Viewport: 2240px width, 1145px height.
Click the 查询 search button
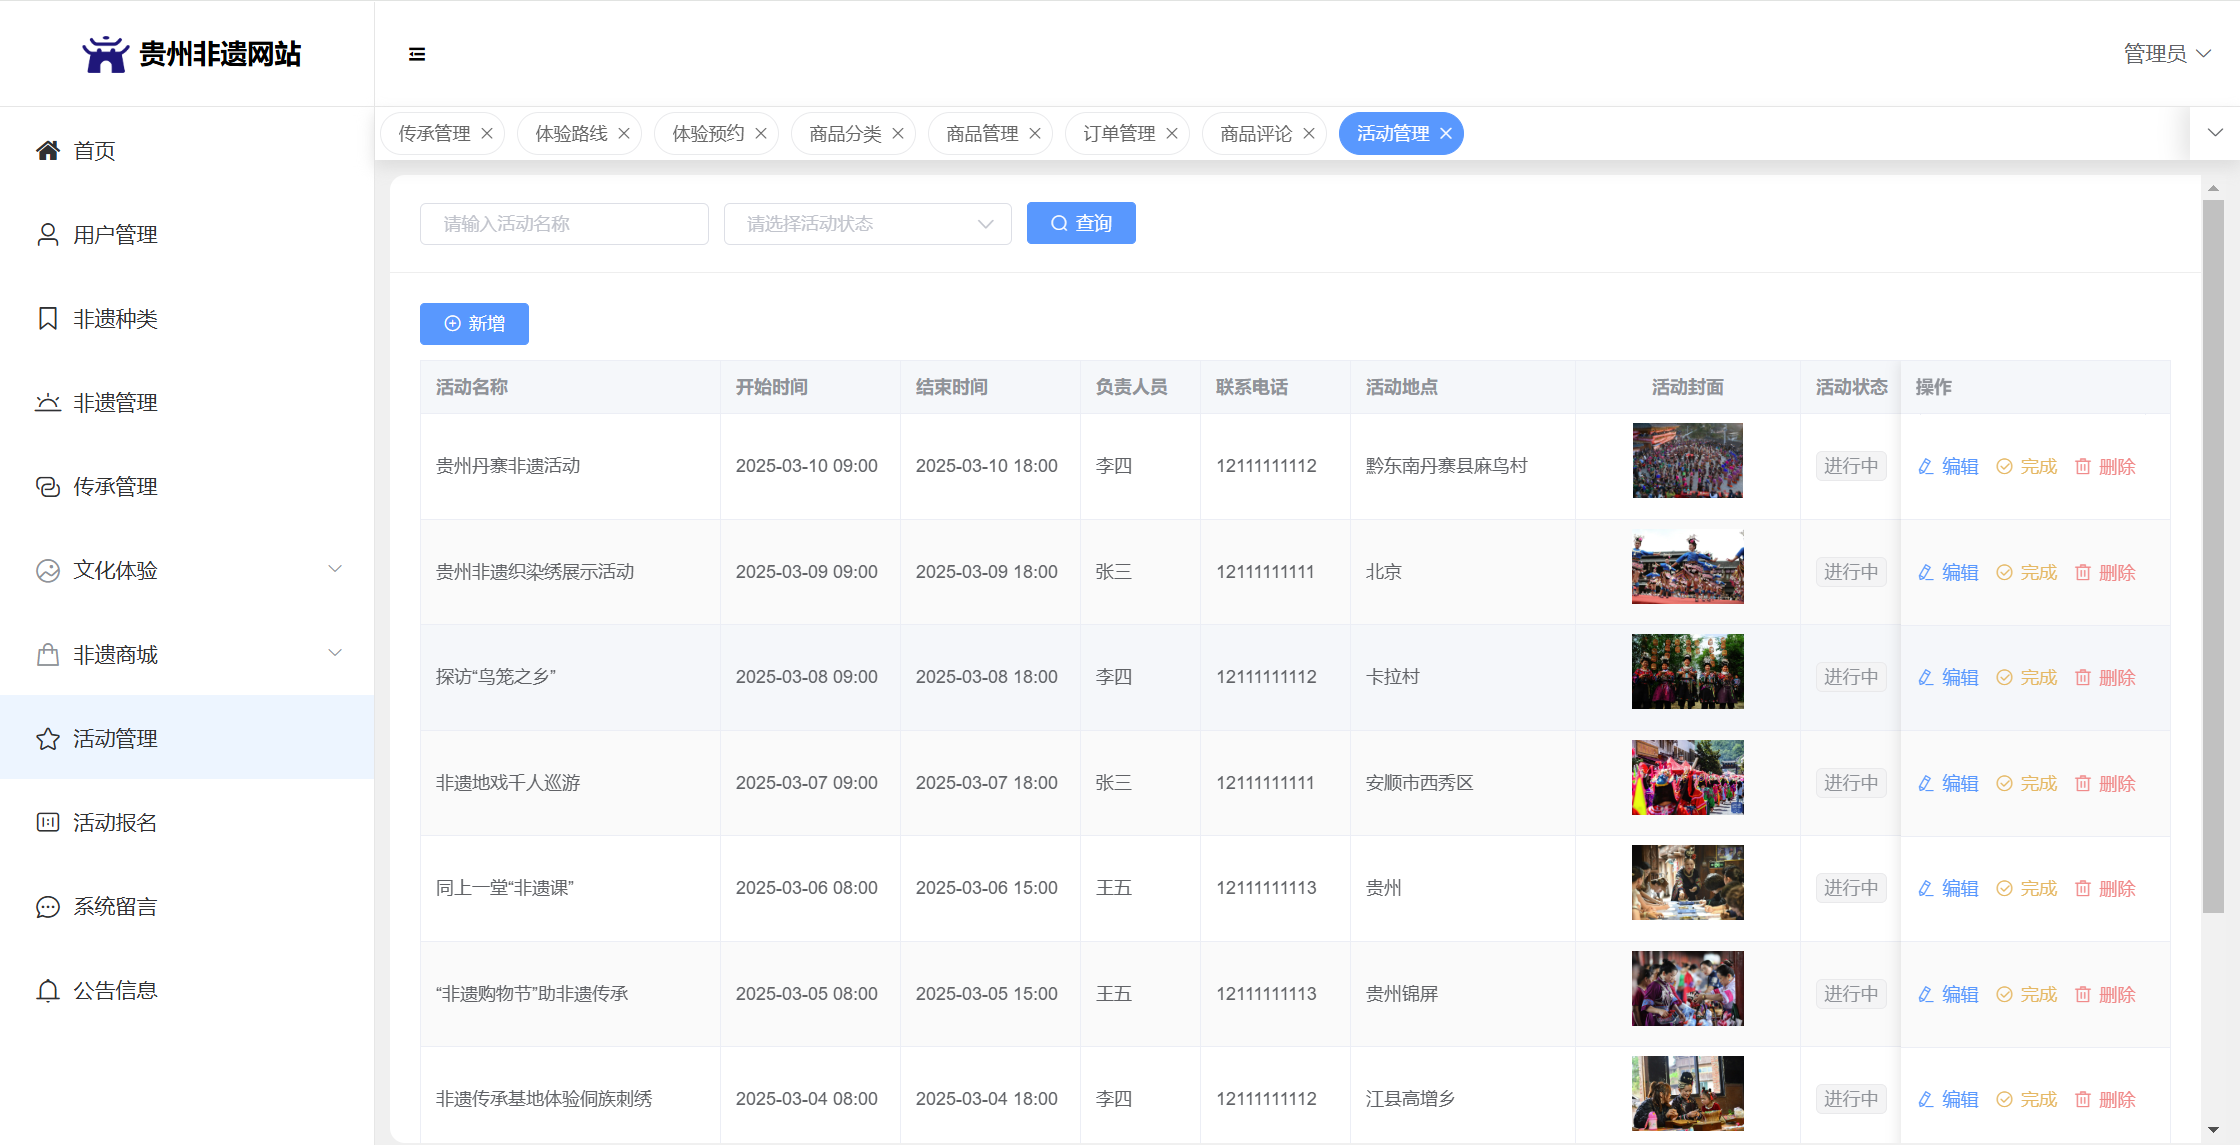tap(1081, 224)
